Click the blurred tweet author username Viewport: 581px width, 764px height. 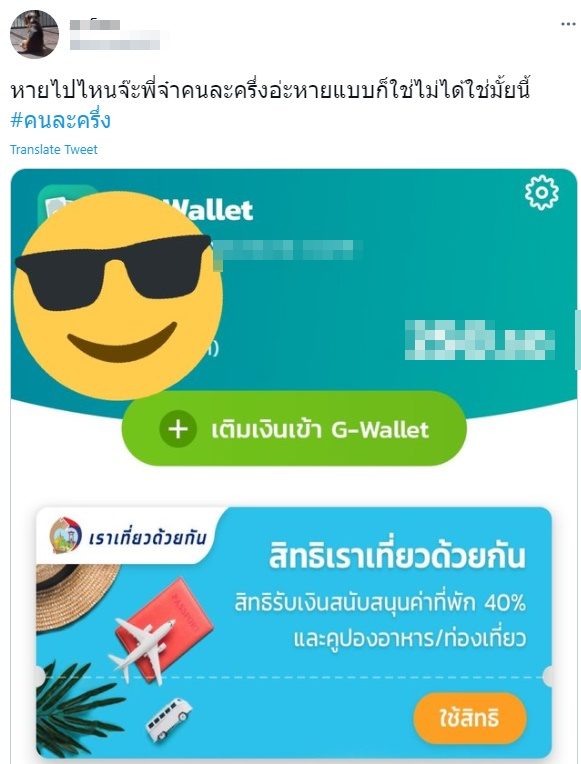[115, 35]
